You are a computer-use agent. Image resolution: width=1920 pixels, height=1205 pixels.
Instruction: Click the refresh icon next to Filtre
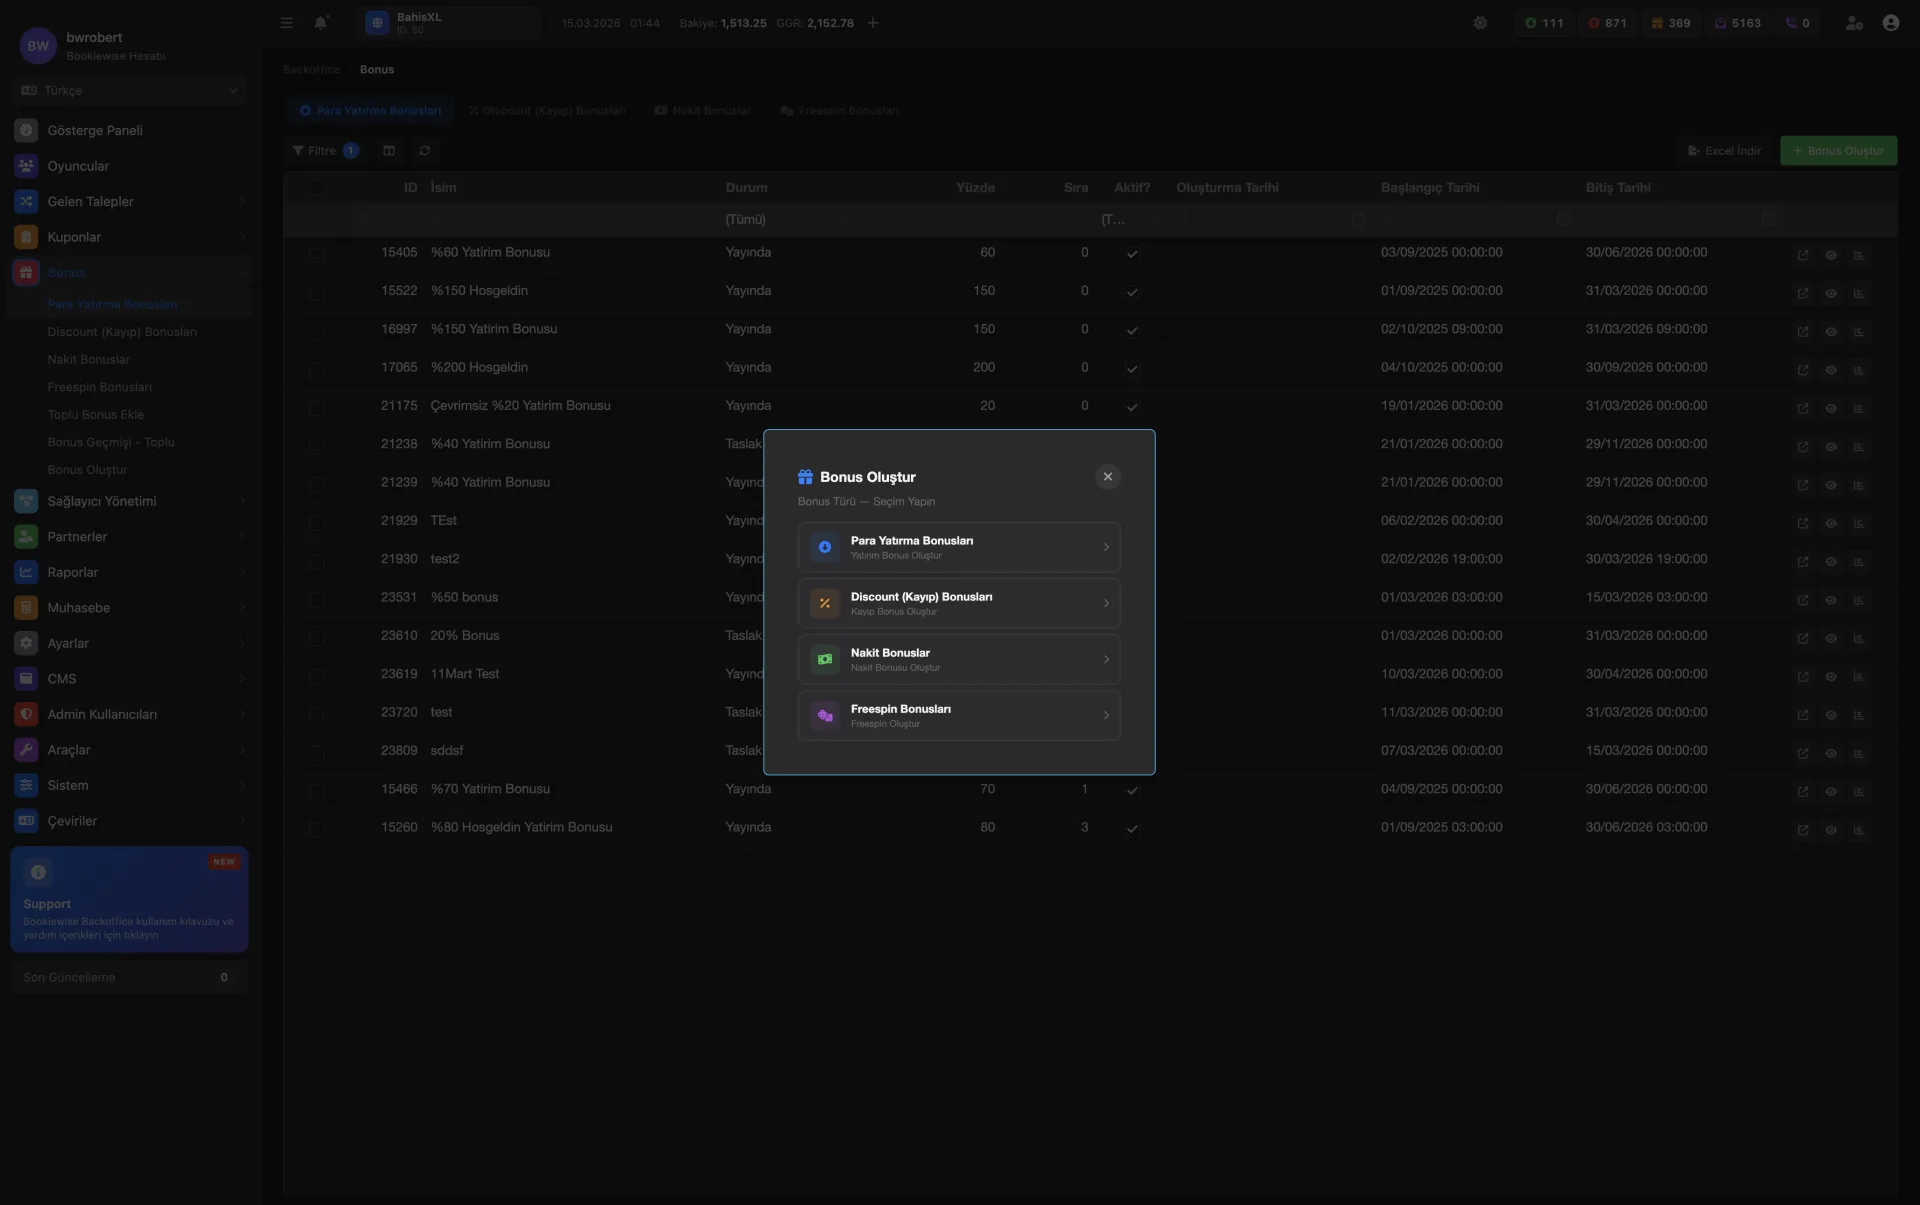point(424,151)
